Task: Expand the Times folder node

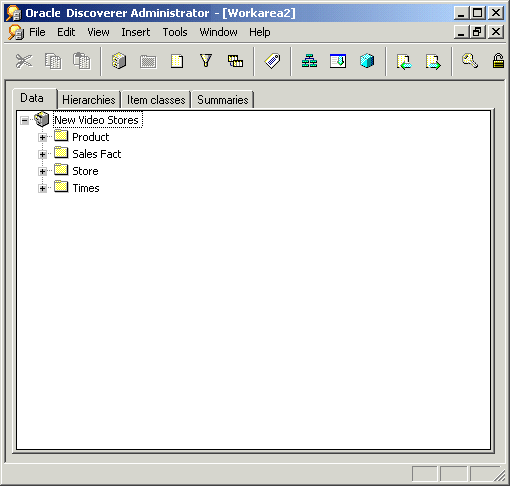Action: point(42,188)
